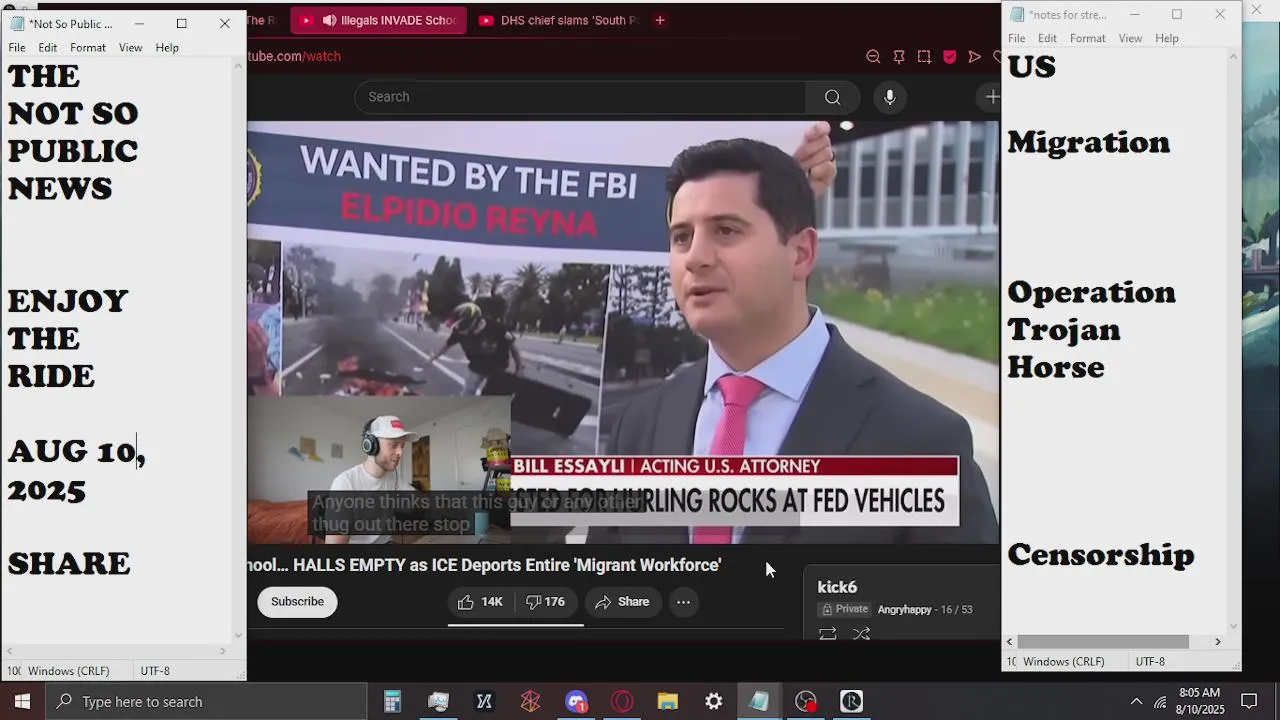Open Edit menu in notes for stream Notepad
This screenshot has height=720, width=1280.
1048,38
